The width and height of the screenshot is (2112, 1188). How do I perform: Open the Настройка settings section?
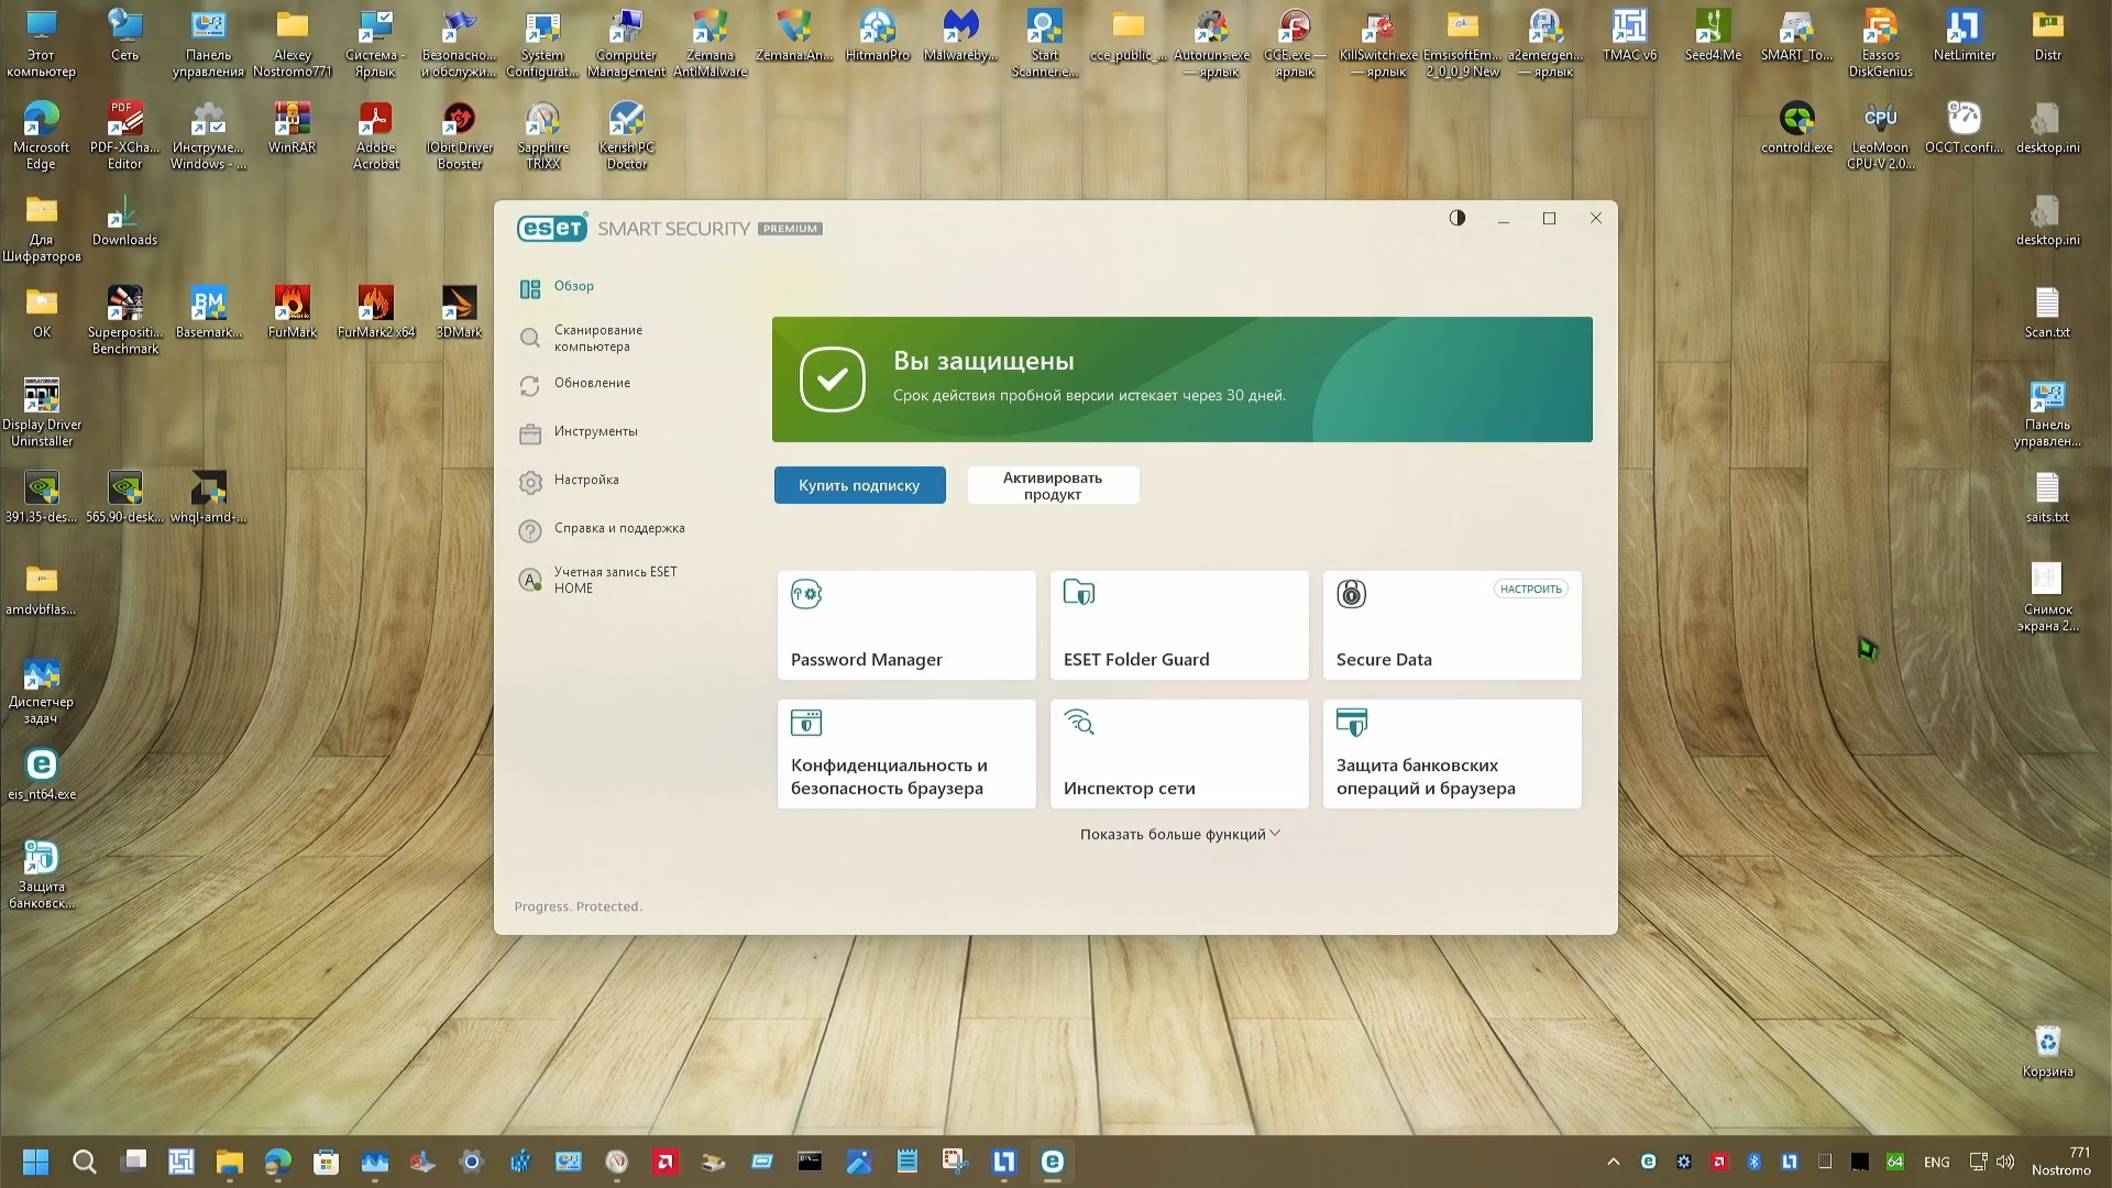pos(586,480)
